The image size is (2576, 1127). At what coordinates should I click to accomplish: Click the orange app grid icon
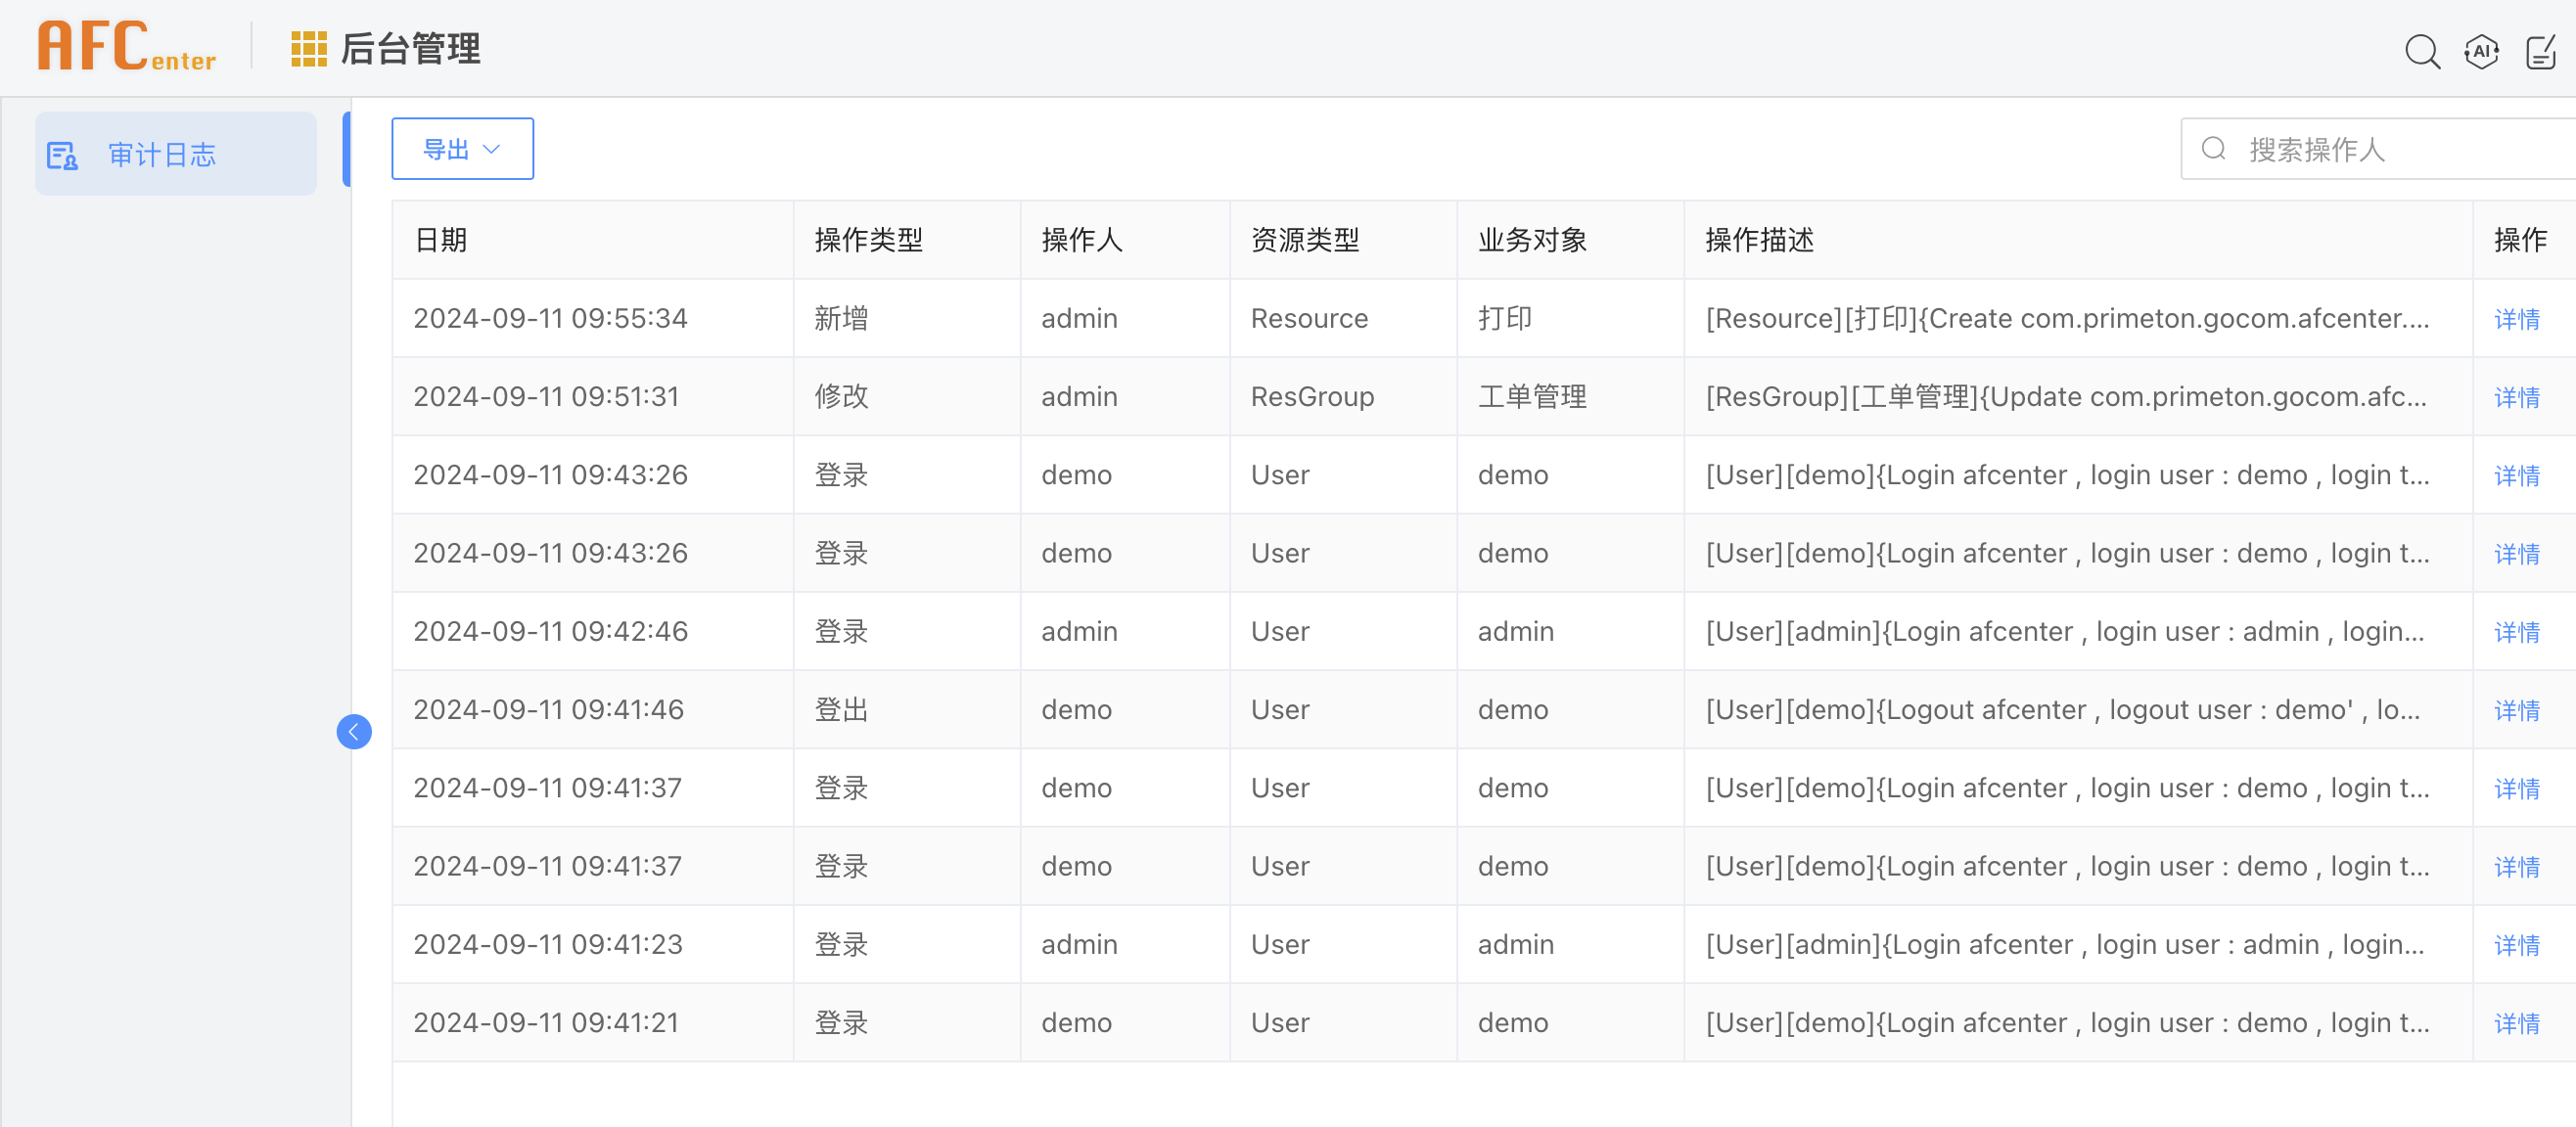(x=309, y=49)
